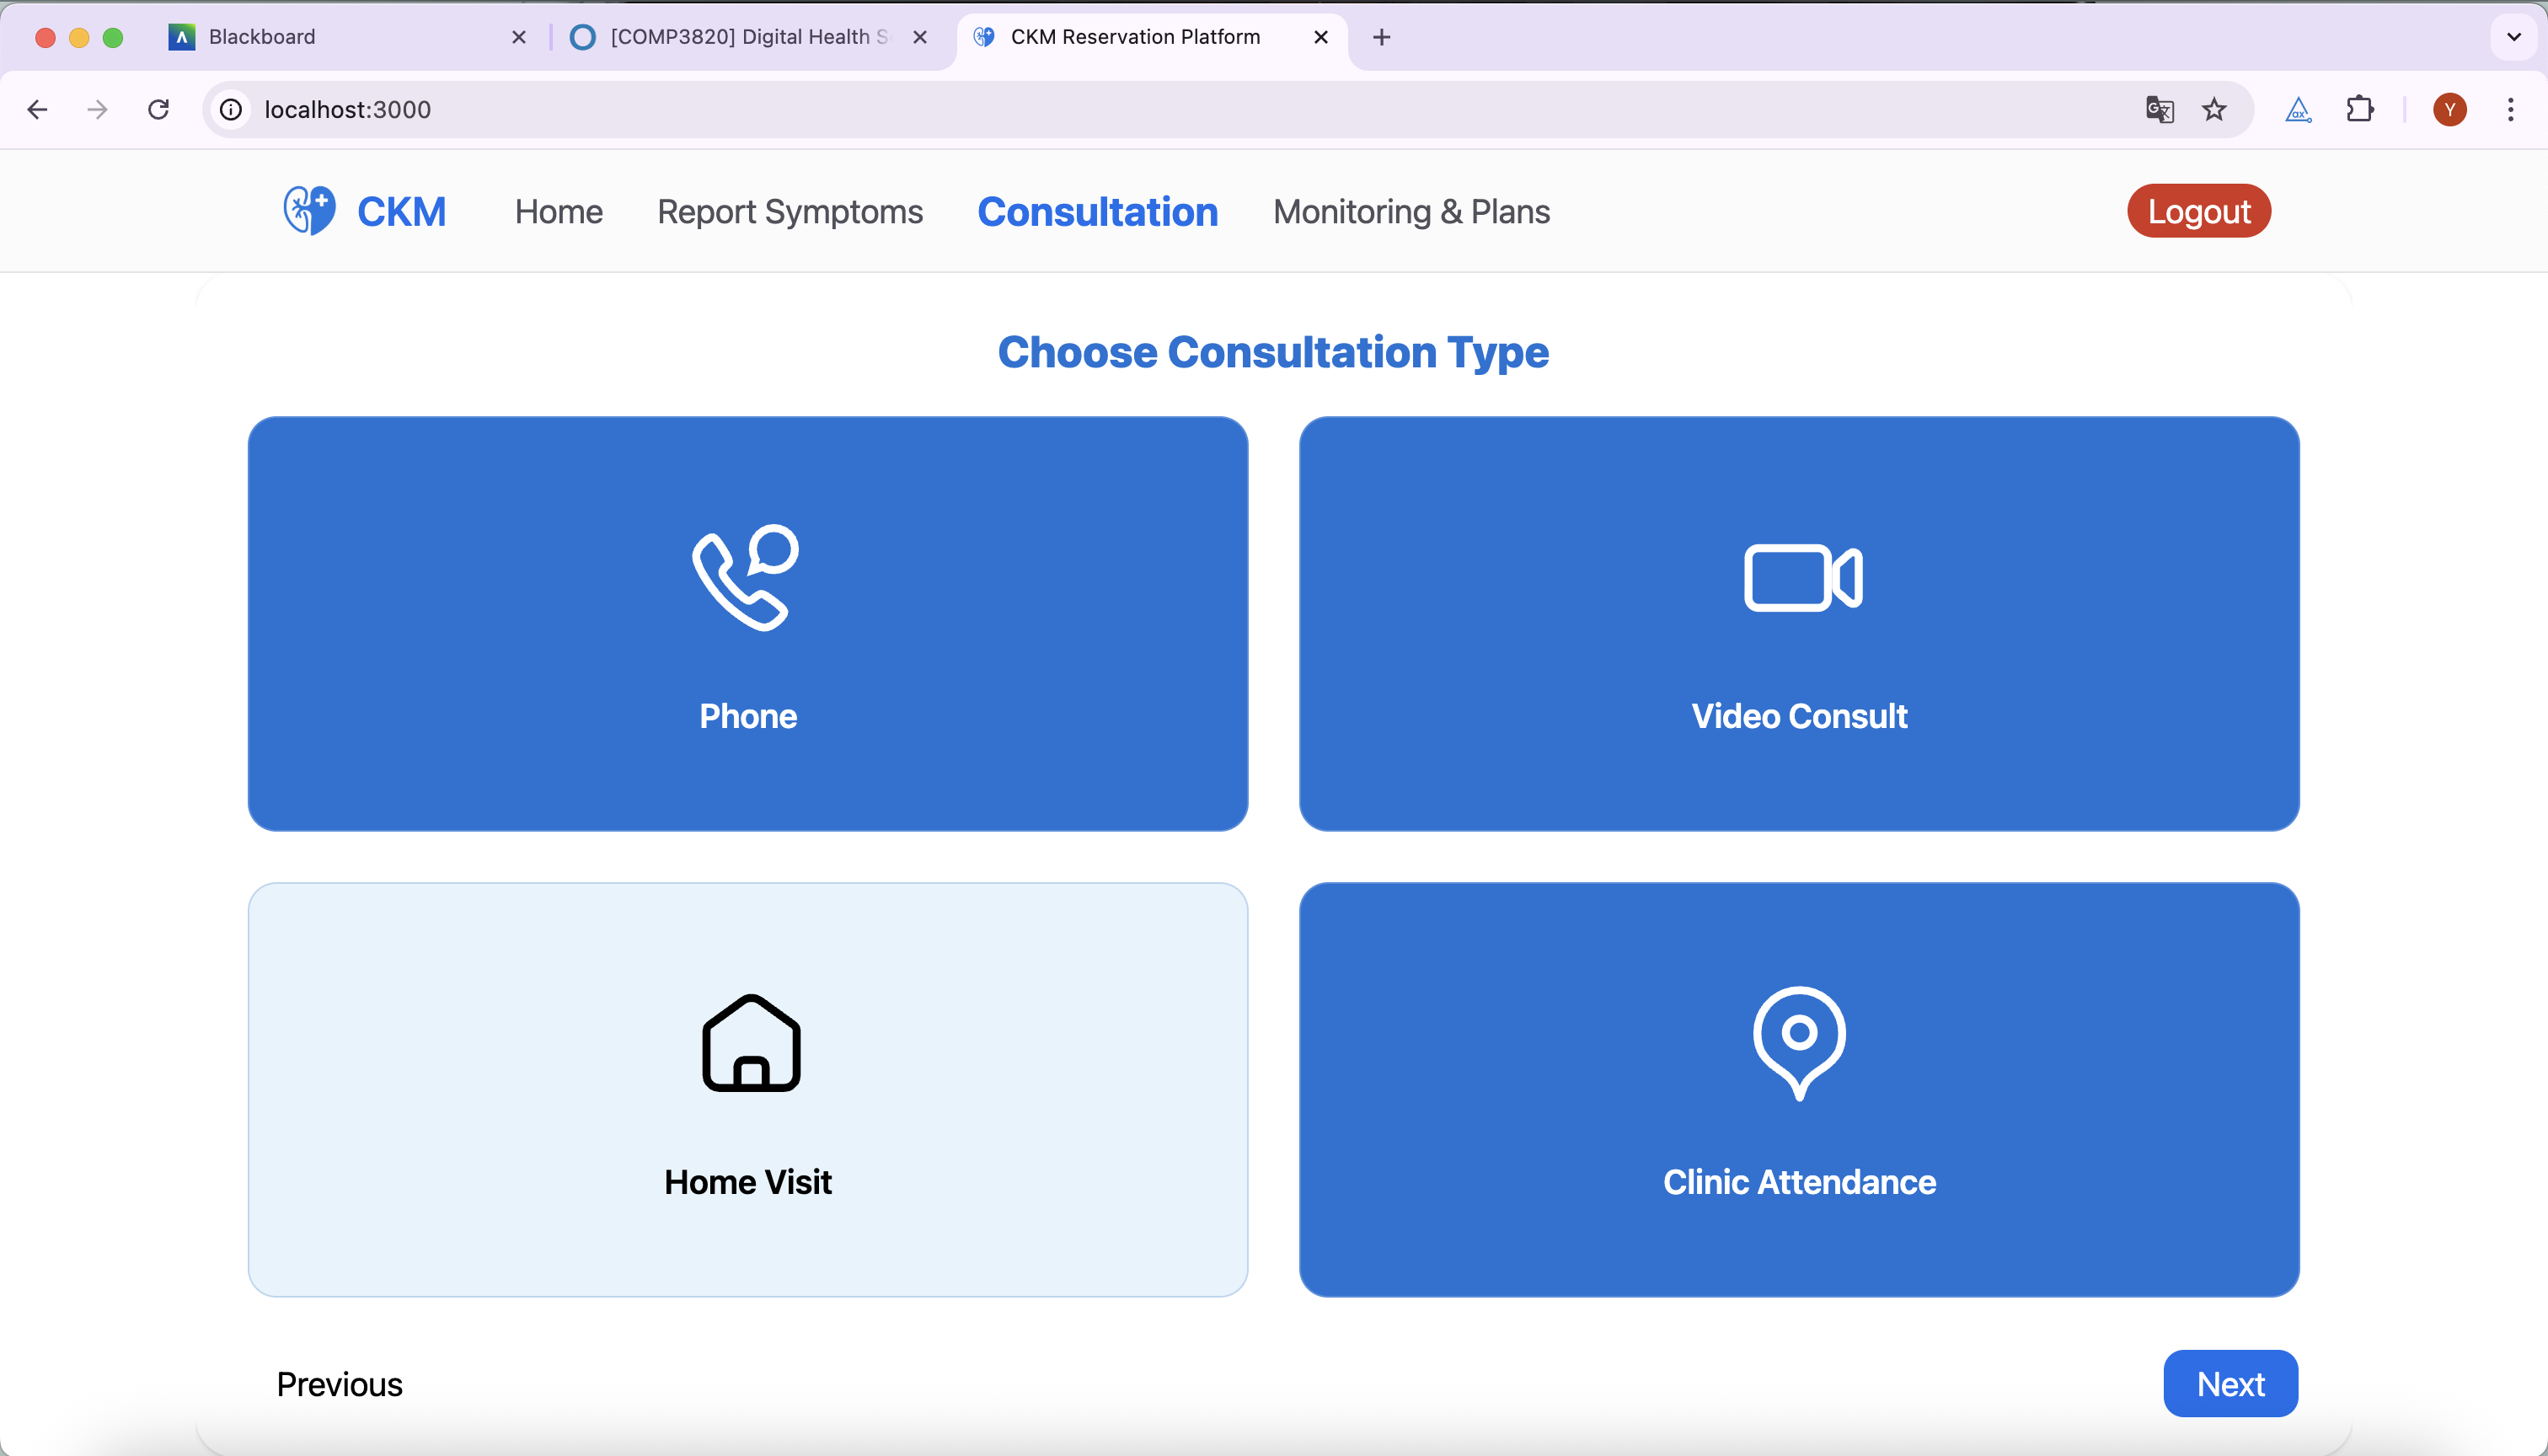Click the house icon for Home Visit
The height and width of the screenshot is (1456, 2548).
(x=750, y=1043)
